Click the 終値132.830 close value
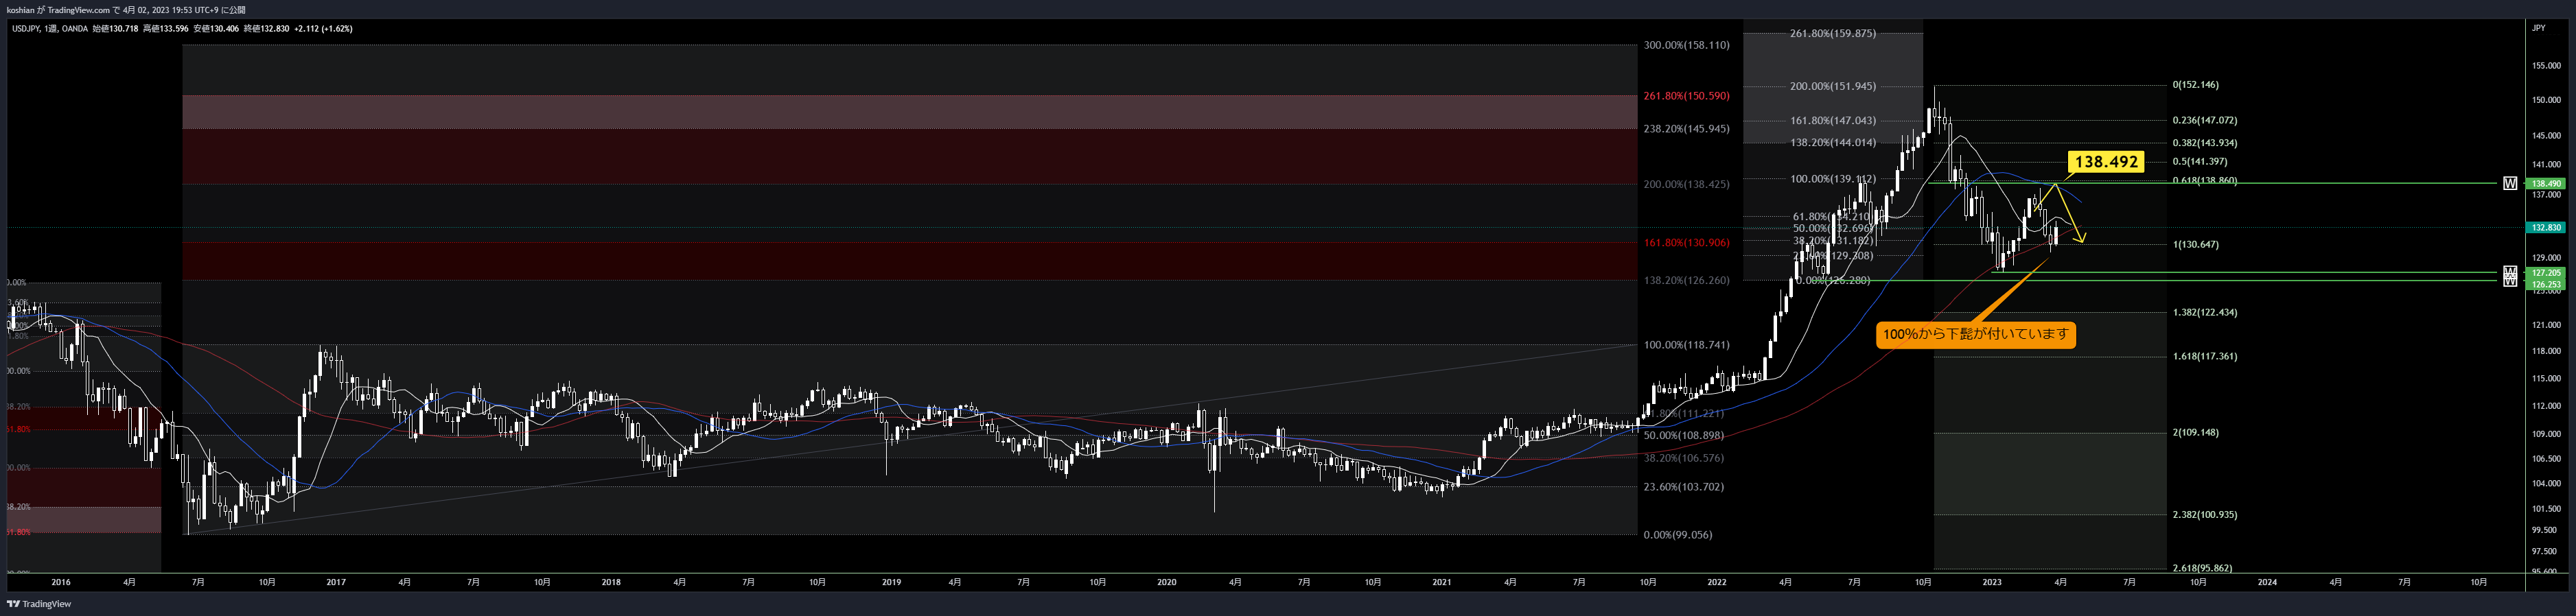 pos(267,29)
